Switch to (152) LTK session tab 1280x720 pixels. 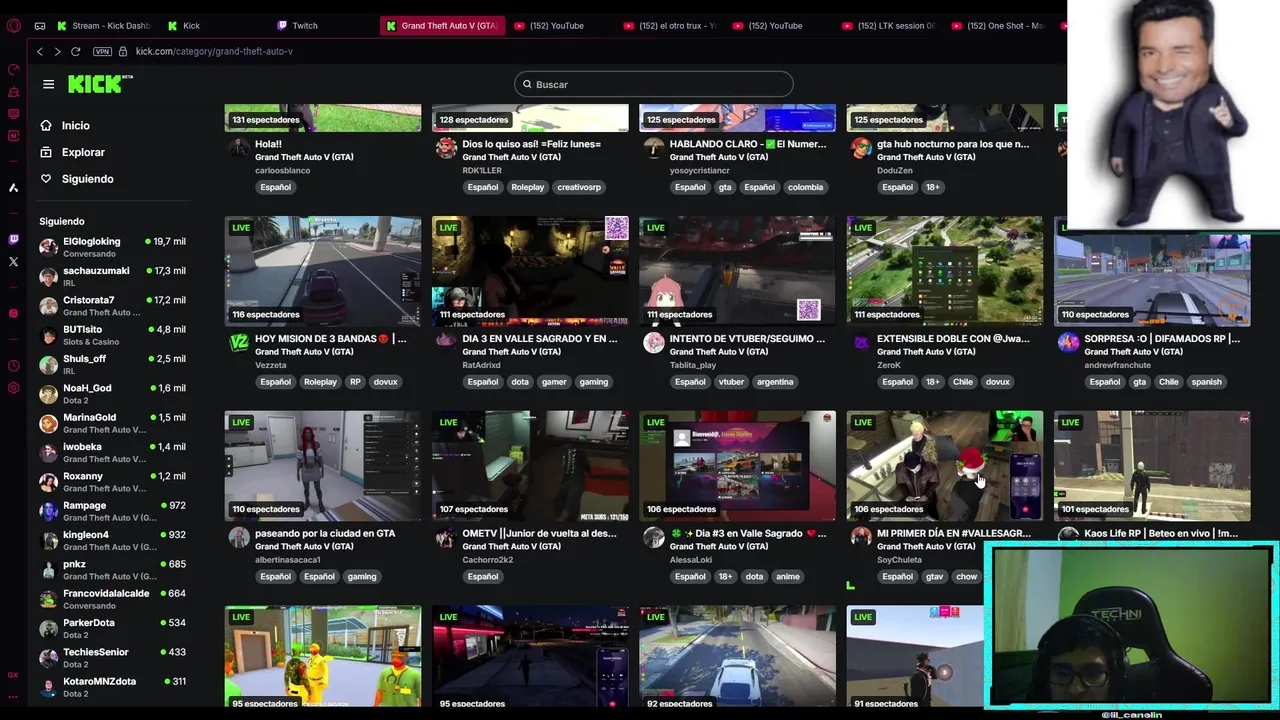pos(888,26)
